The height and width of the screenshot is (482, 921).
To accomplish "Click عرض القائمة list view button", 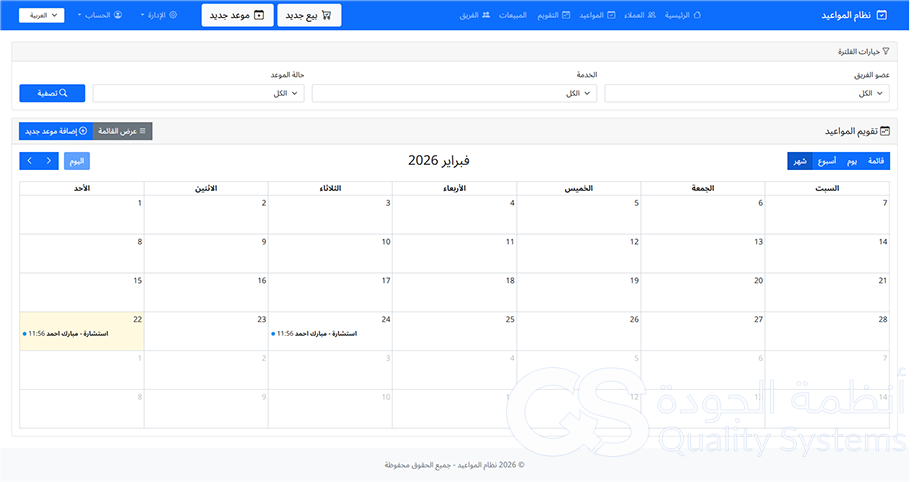I will click(x=122, y=131).
